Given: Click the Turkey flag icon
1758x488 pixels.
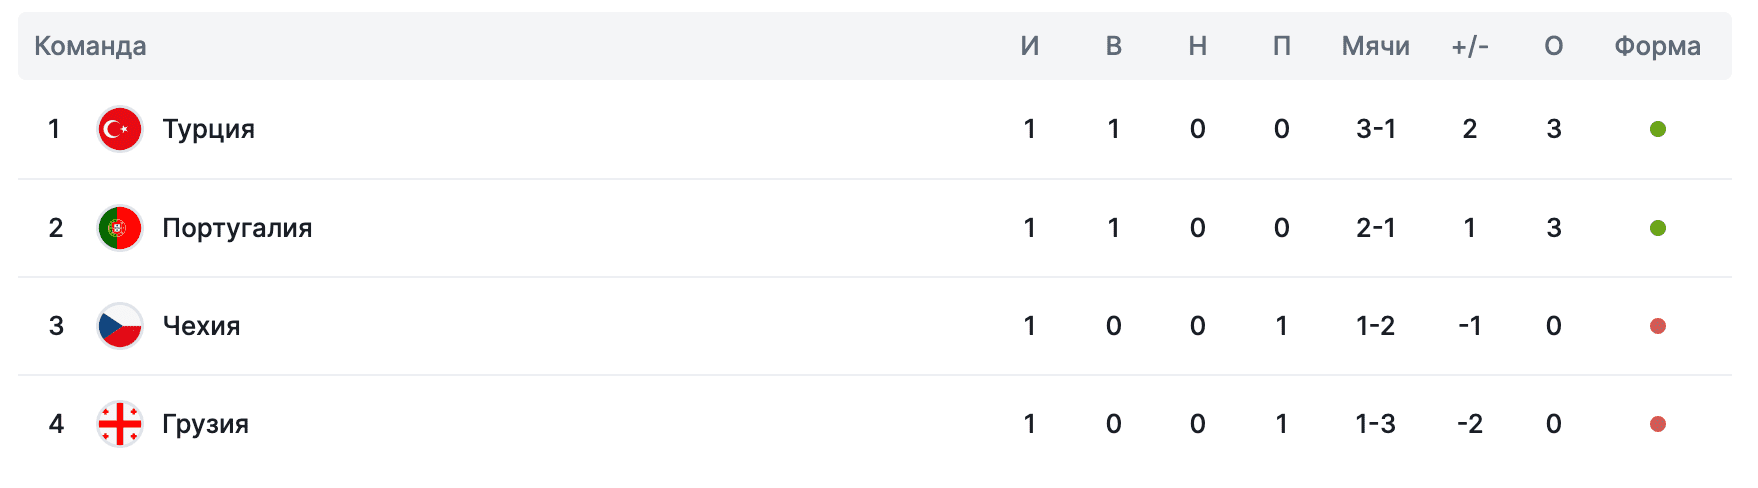Looking at the screenshot, I should coord(120,129).
